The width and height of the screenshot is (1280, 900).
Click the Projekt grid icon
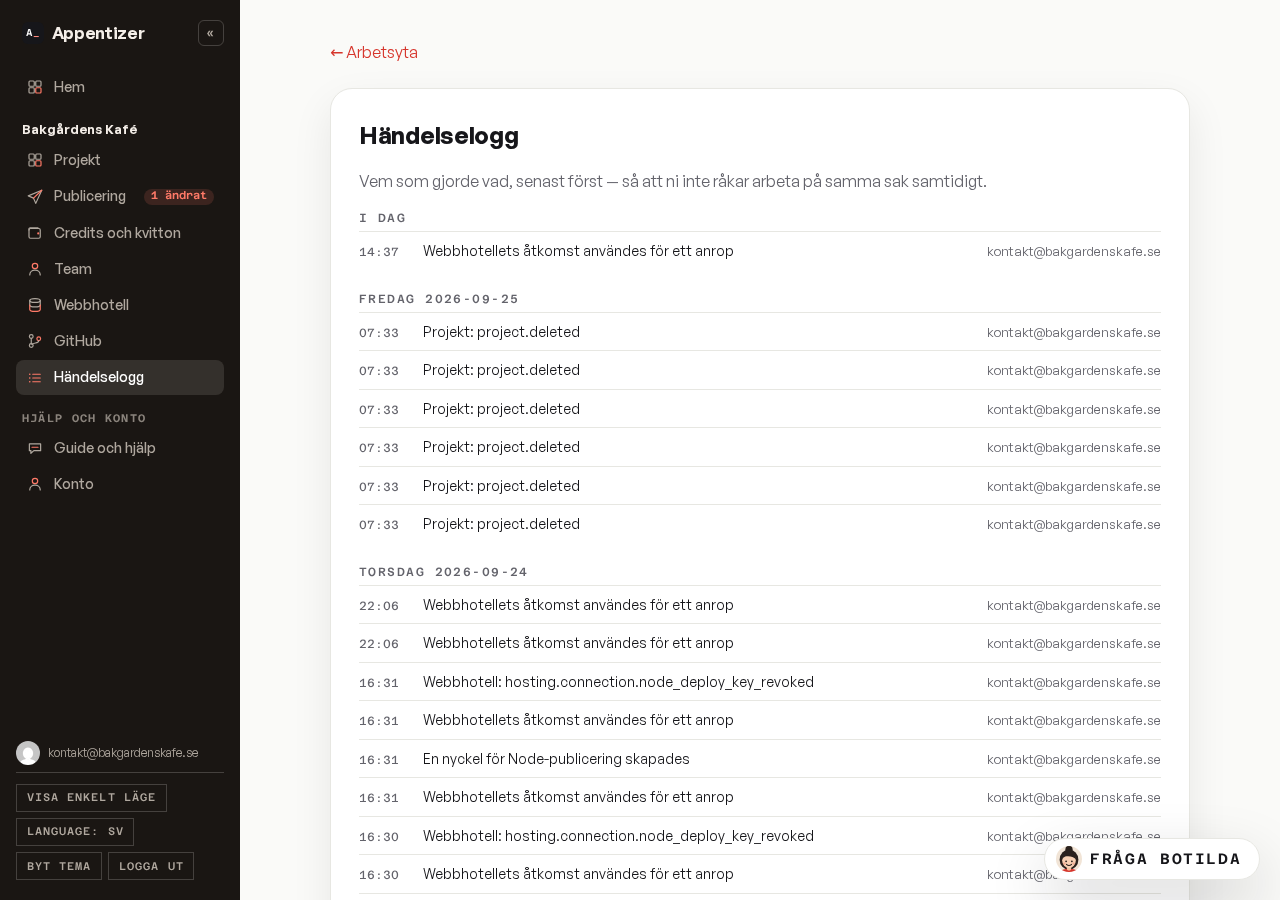(x=35, y=160)
